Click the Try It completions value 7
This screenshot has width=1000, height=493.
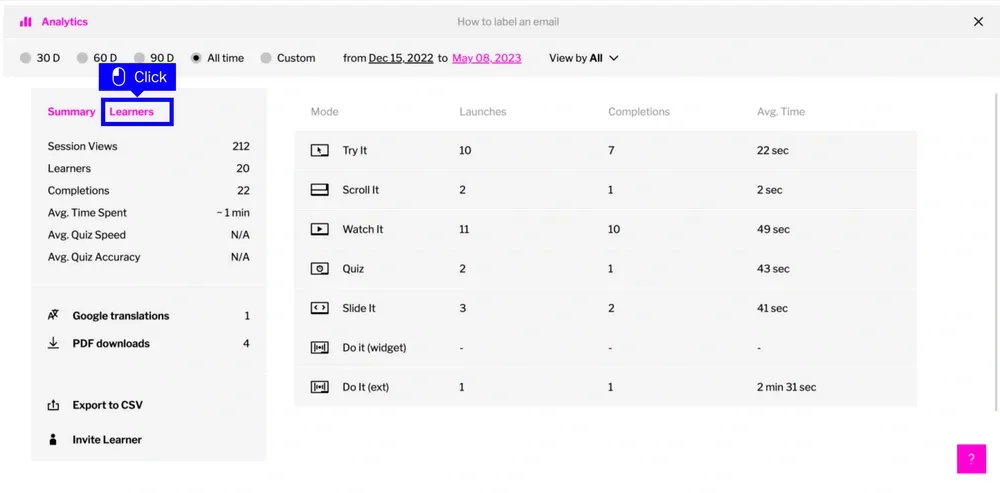coord(611,151)
